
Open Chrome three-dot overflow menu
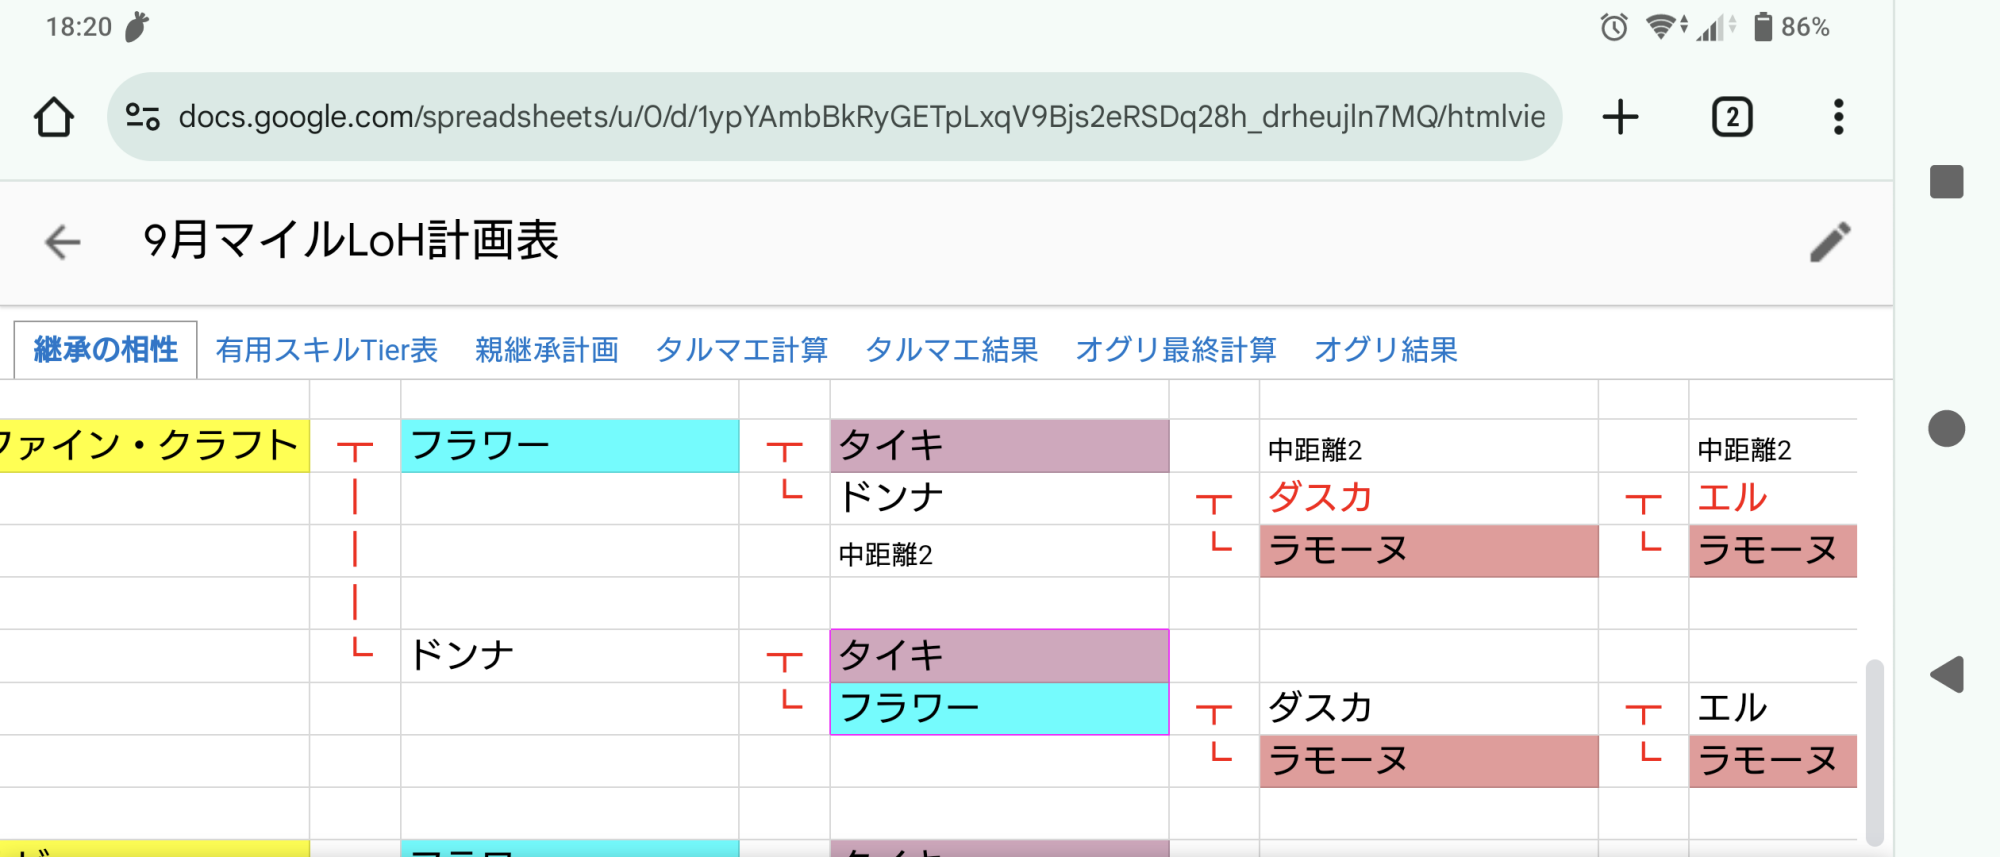[1838, 117]
